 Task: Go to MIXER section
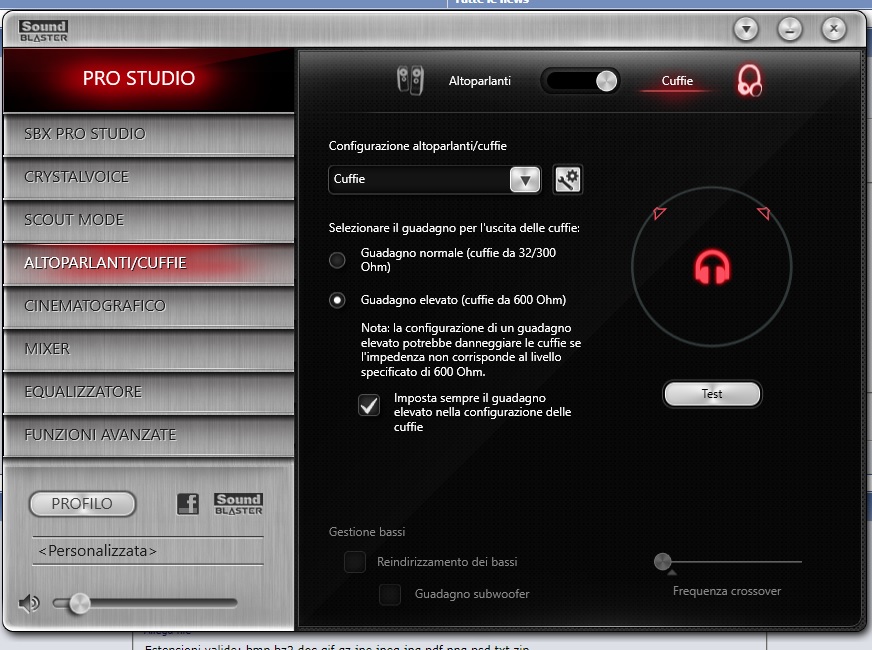(x=148, y=349)
